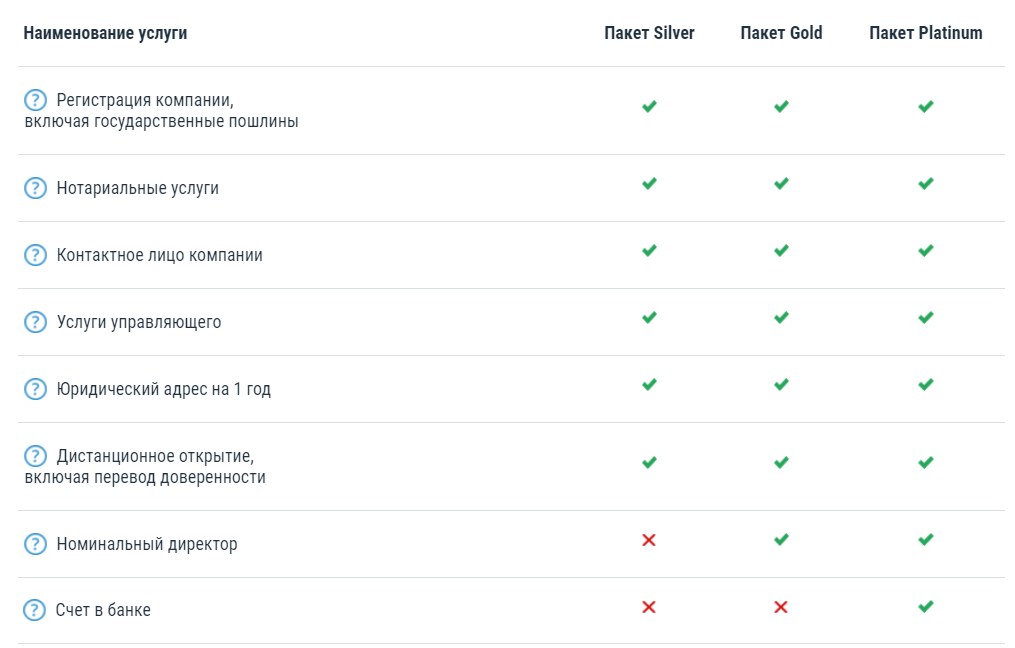Select the Пакет Gold column header

tap(781, 33)
